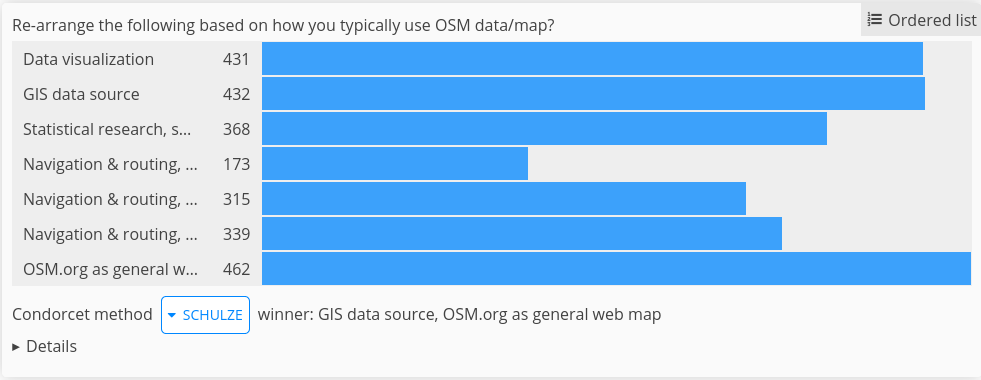The image size is (981, 380).
Task: Click the Navigation & routing bar valued 339
Action: tap(522, 234)
